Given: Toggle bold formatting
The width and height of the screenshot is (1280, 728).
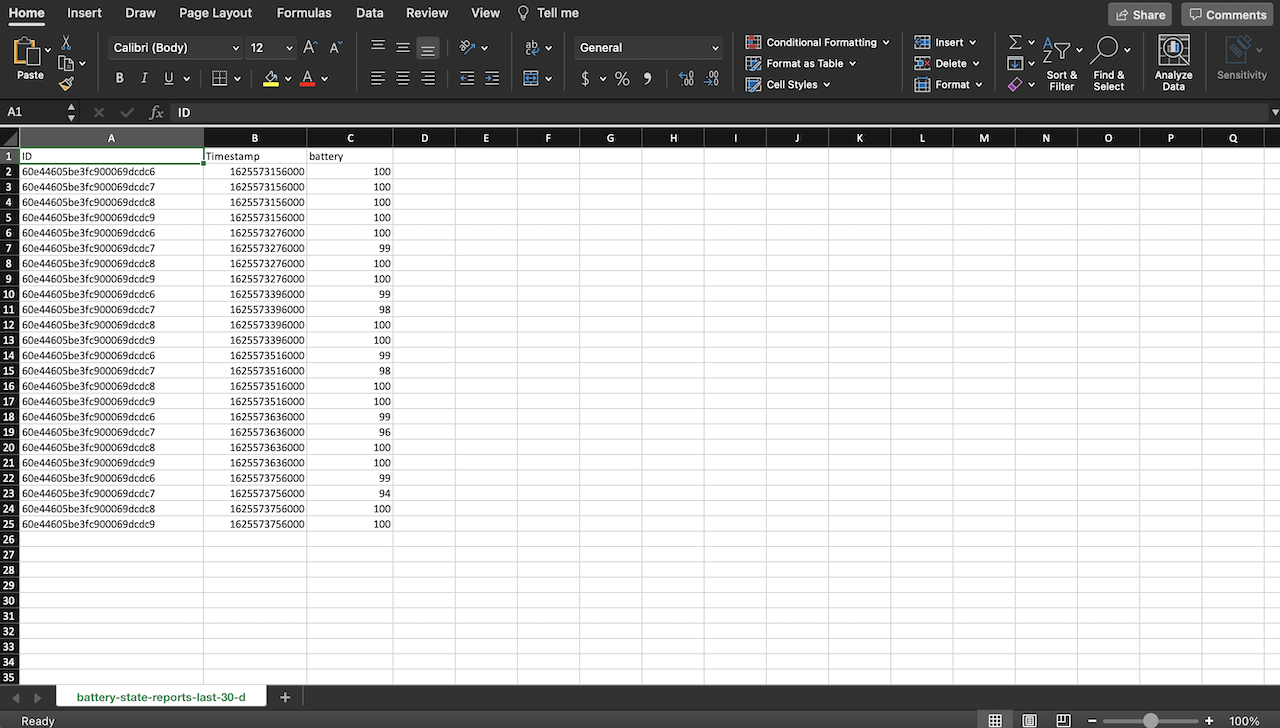Looking at the screenshot, I should pyautogui.click(x=120, y=79).
